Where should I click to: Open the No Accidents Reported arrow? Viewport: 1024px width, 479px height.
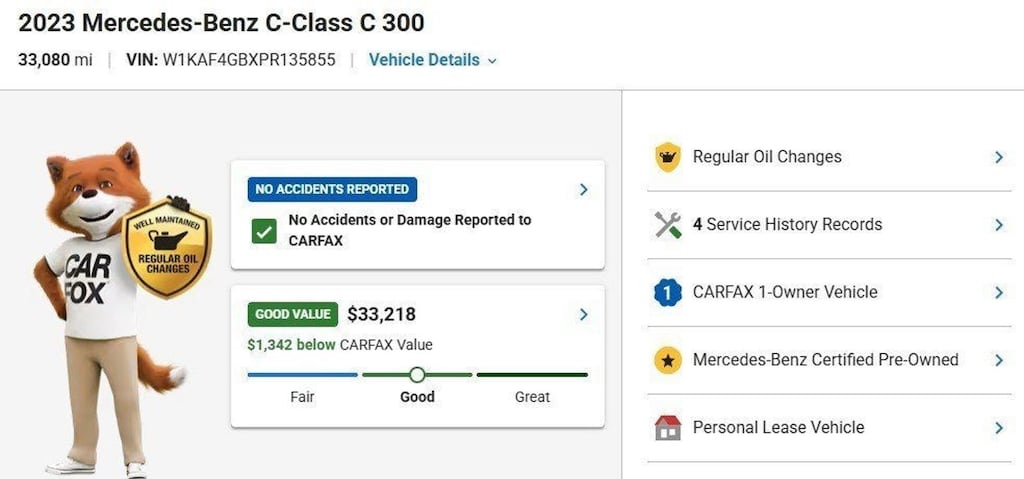point(583,190)
